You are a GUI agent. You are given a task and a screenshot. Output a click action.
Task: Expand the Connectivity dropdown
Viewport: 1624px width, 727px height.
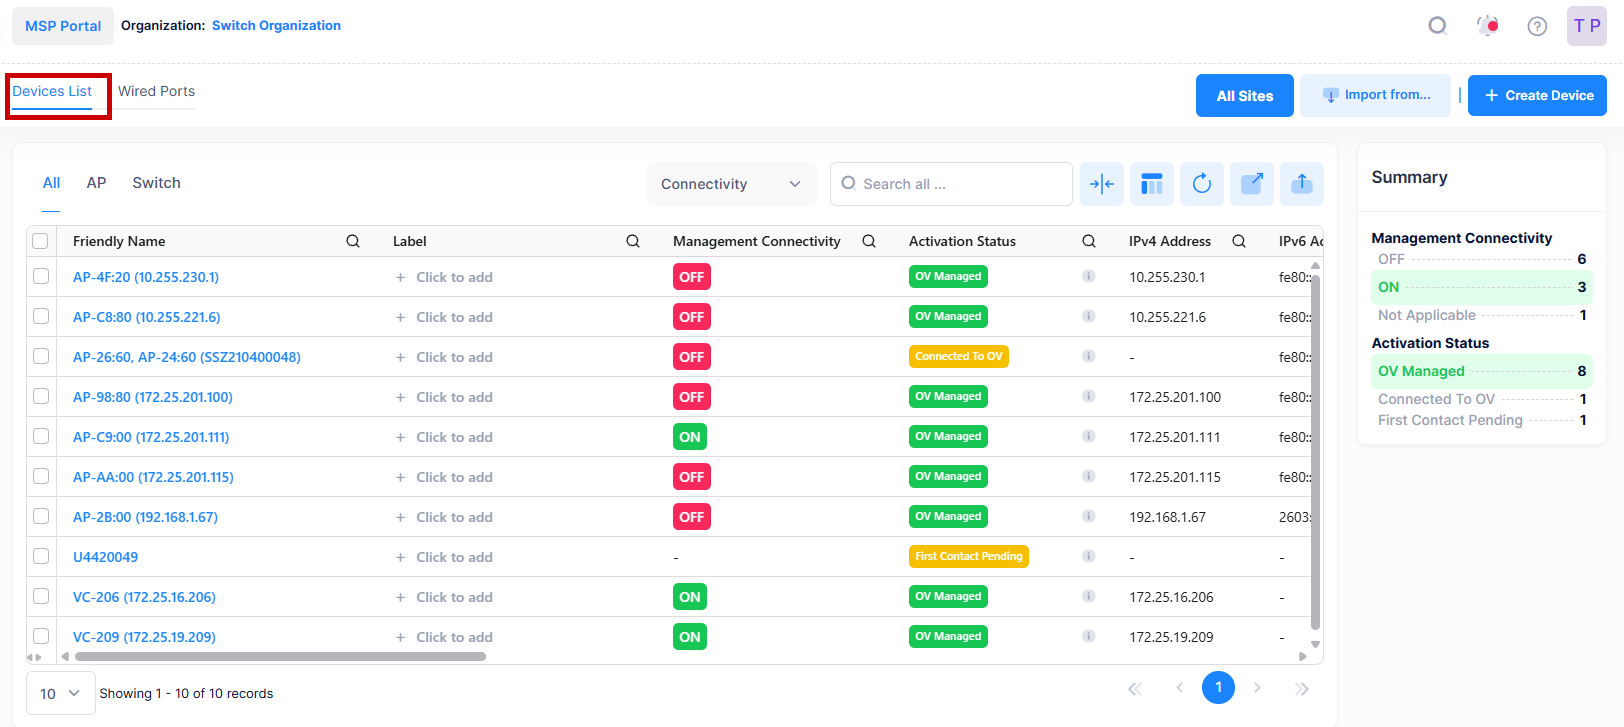pyautogui.click(x=731, y=184)
